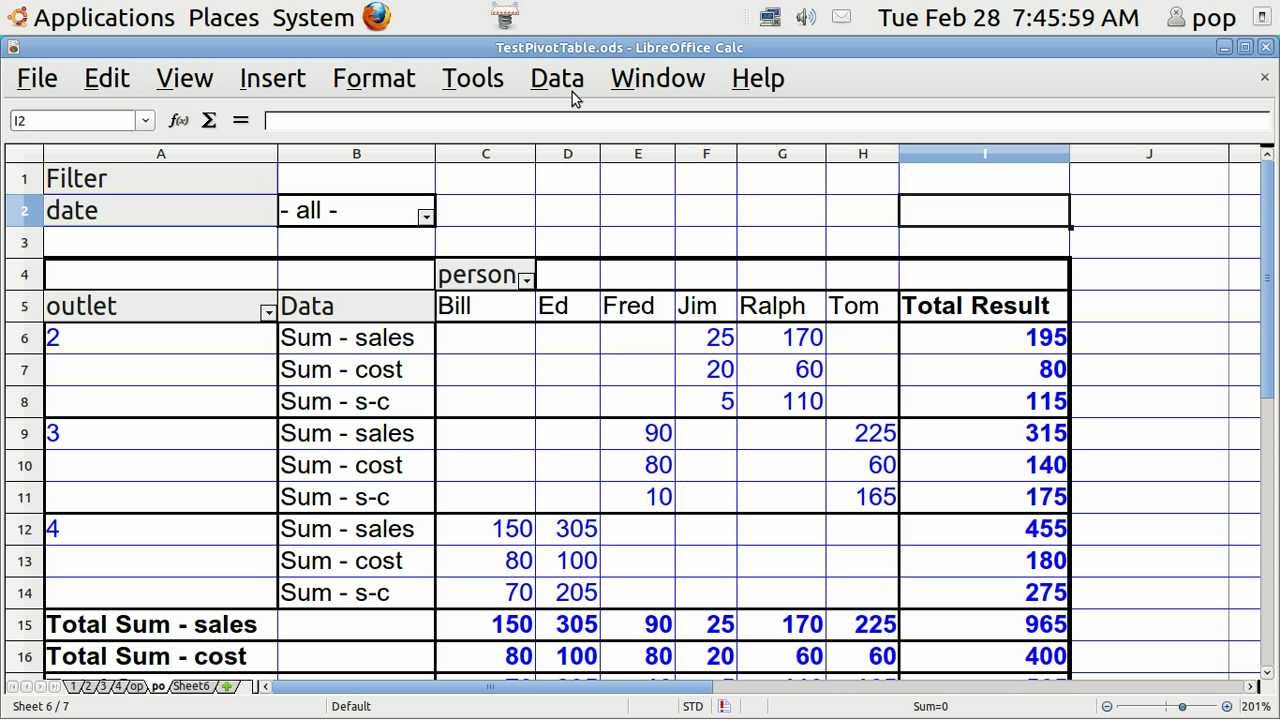Select column A header
The height and width of the screenshot is (720, 1280).
(161, 153)
